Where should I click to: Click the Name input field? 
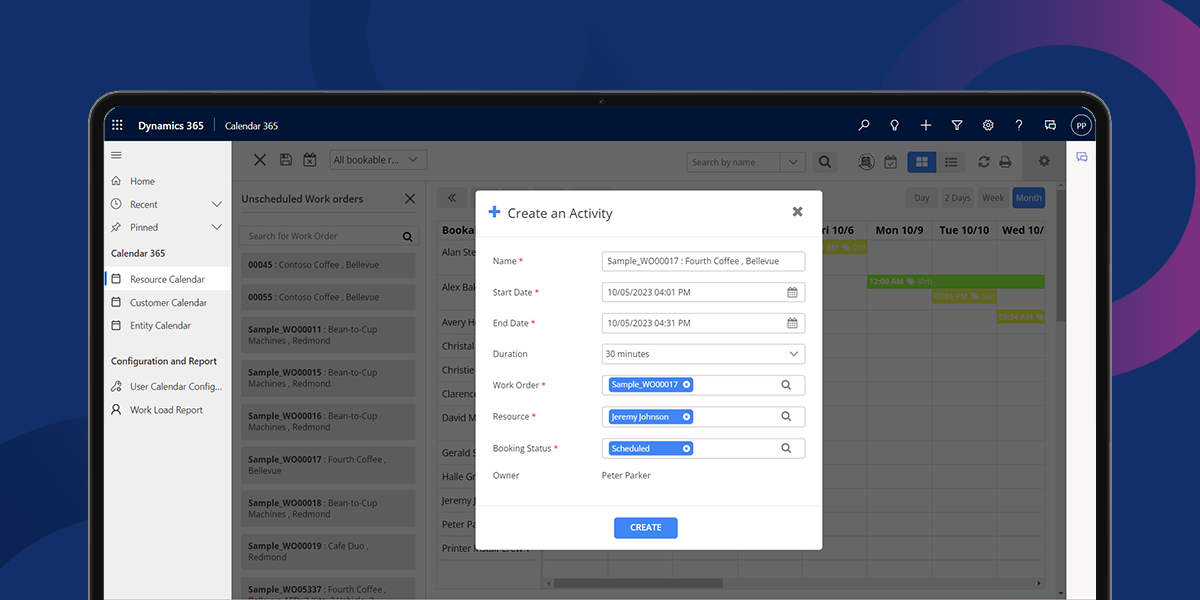pos(703,261)
